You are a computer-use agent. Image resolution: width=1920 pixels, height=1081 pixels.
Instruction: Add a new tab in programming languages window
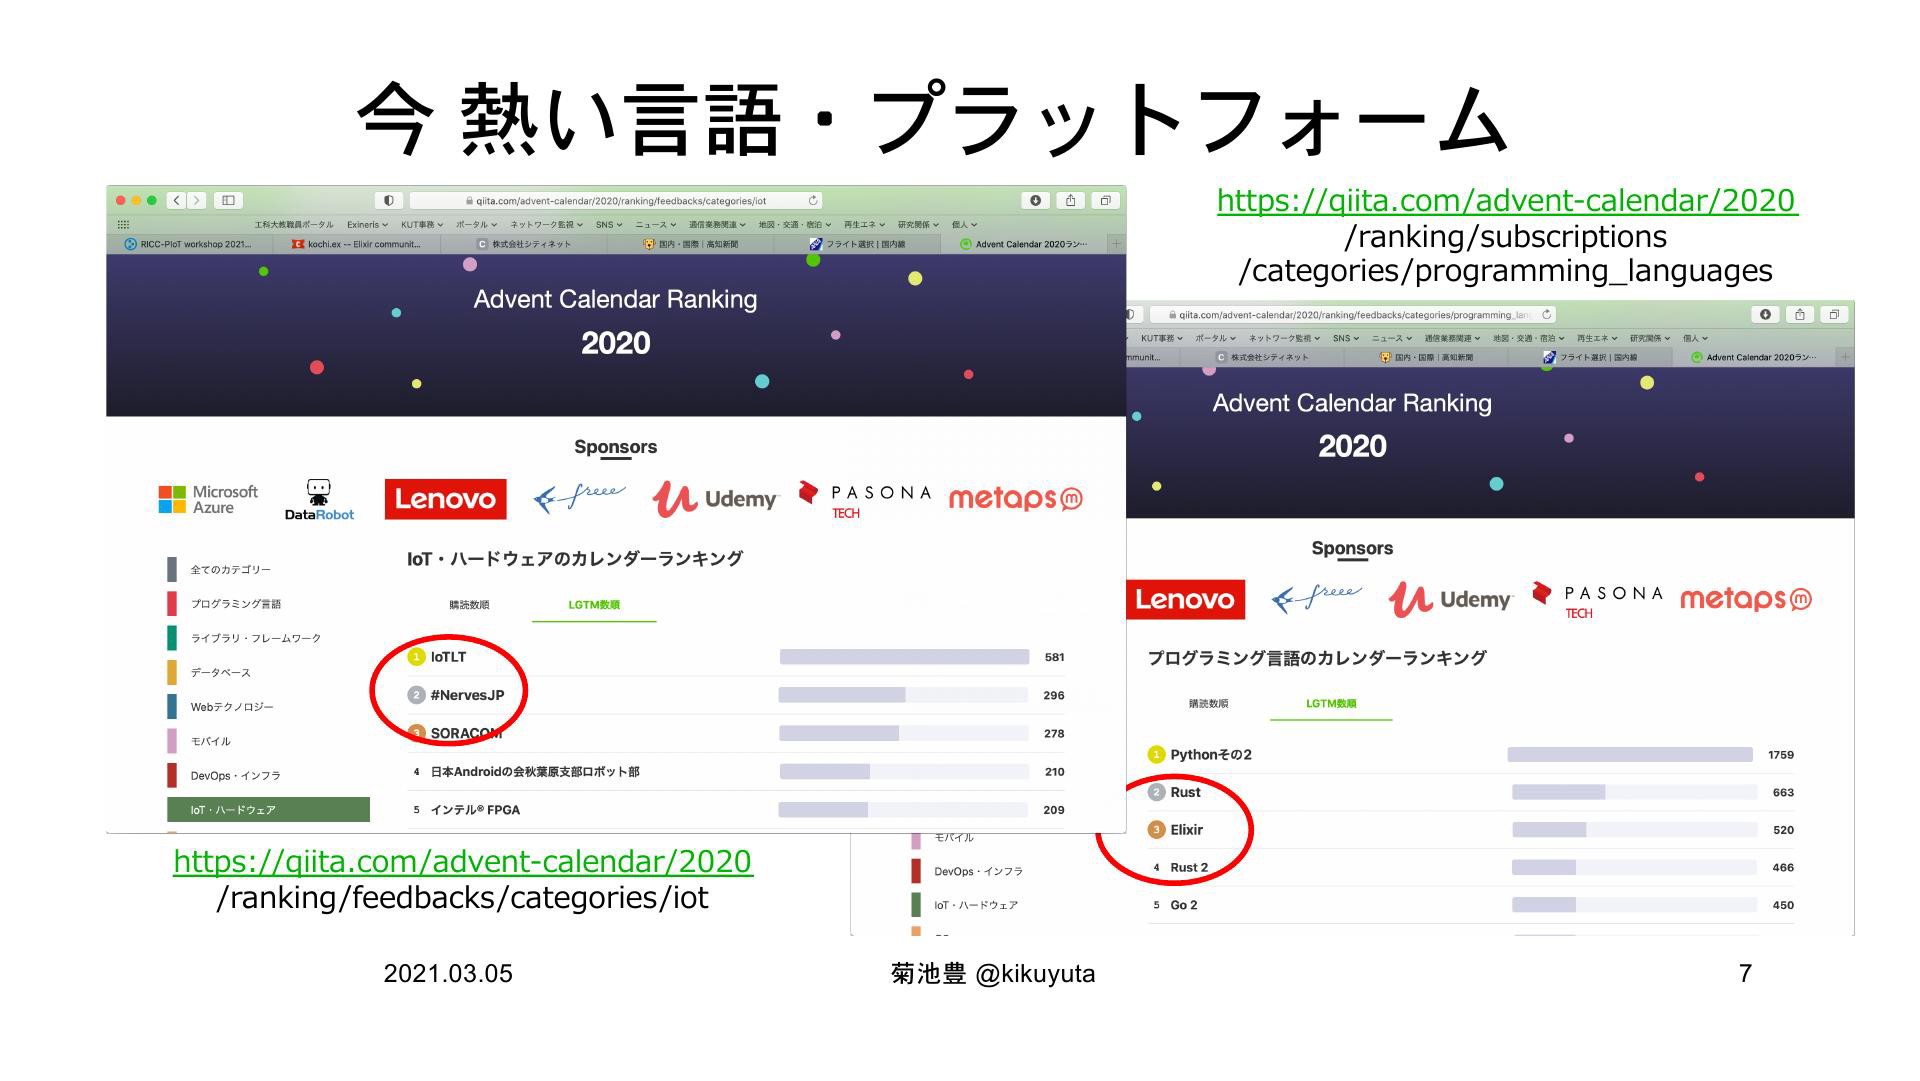click(x=1845, y=357)
